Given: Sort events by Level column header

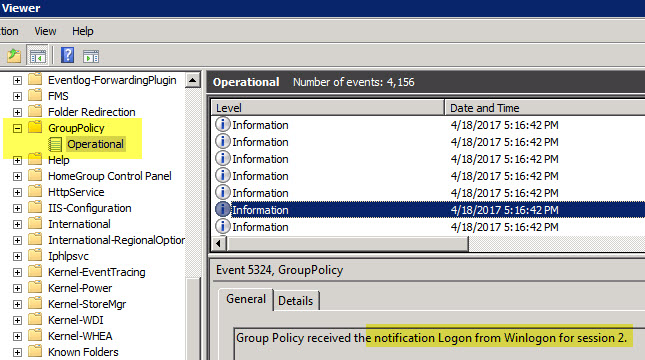Looking at the screenshot, I should coord(328,108).
